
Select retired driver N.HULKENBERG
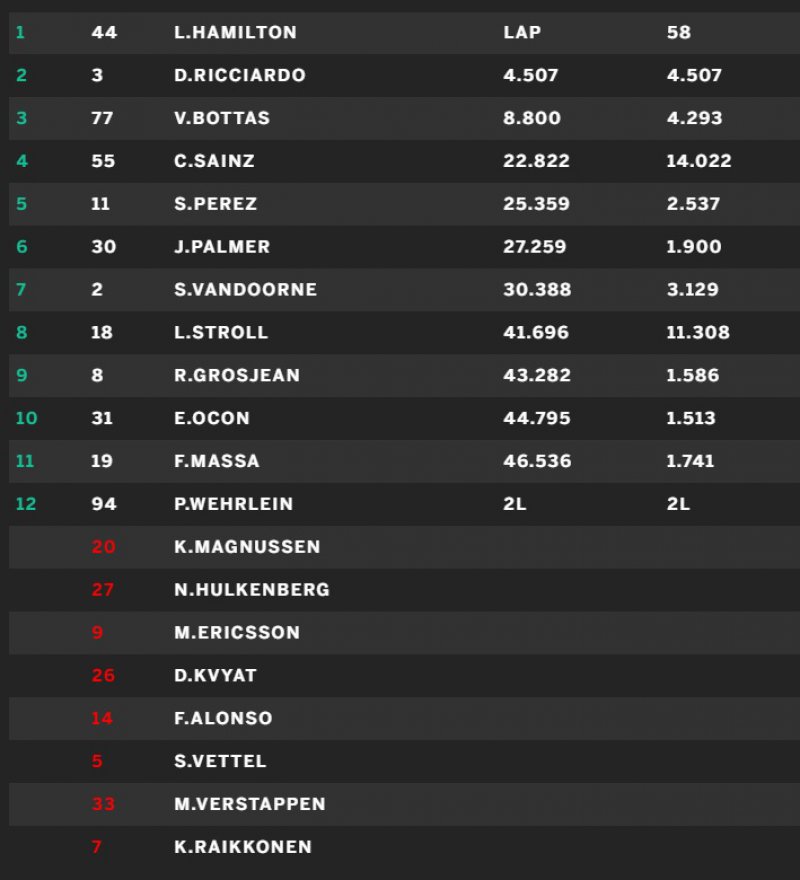tap(252, 590)
